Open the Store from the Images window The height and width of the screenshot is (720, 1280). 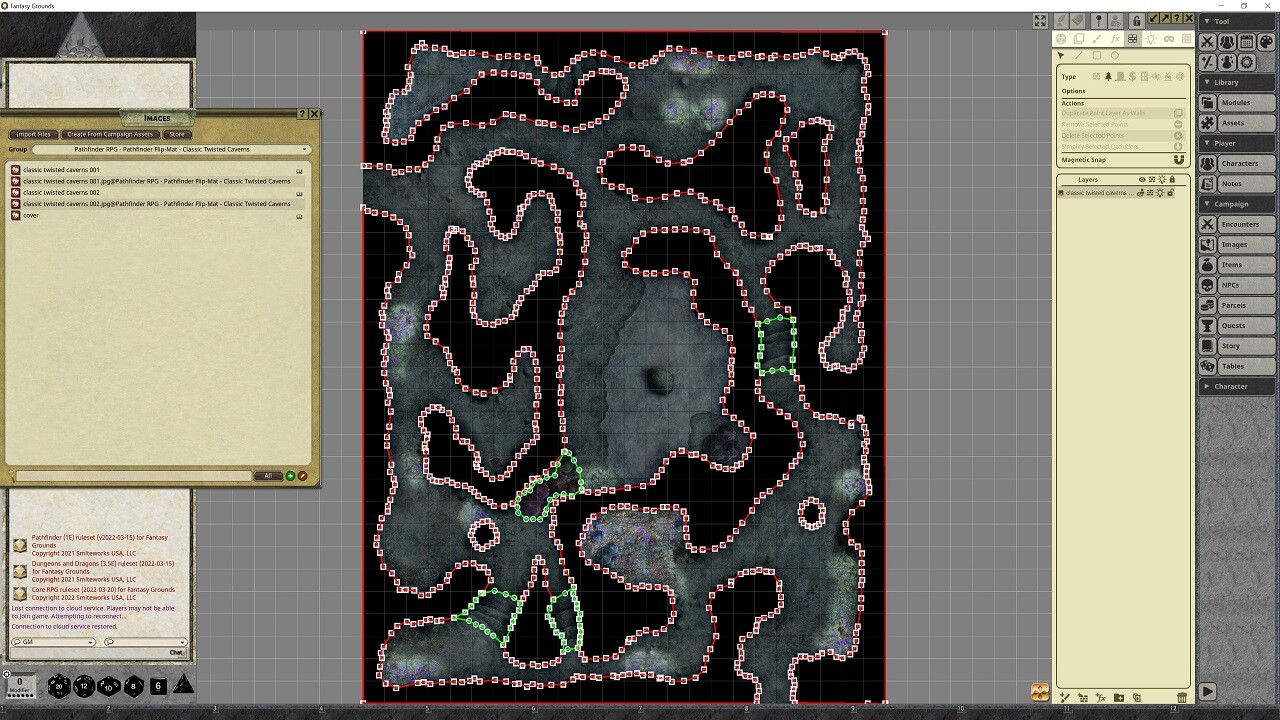click(x=178, y=134)
